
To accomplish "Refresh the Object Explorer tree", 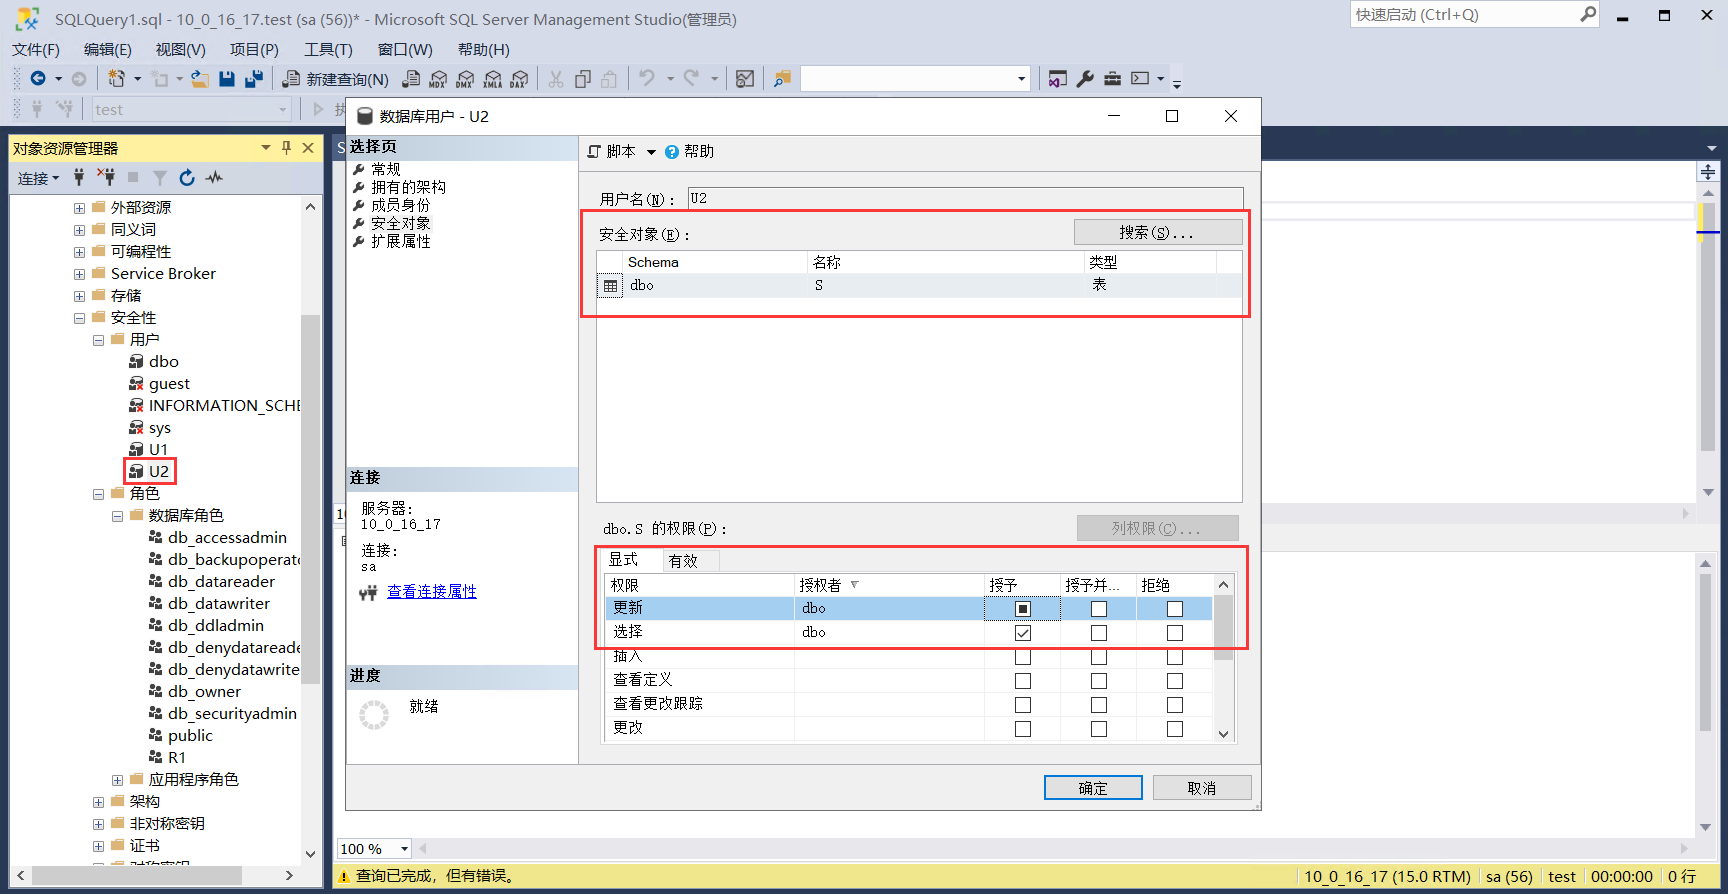I will (x=187, y=177).
